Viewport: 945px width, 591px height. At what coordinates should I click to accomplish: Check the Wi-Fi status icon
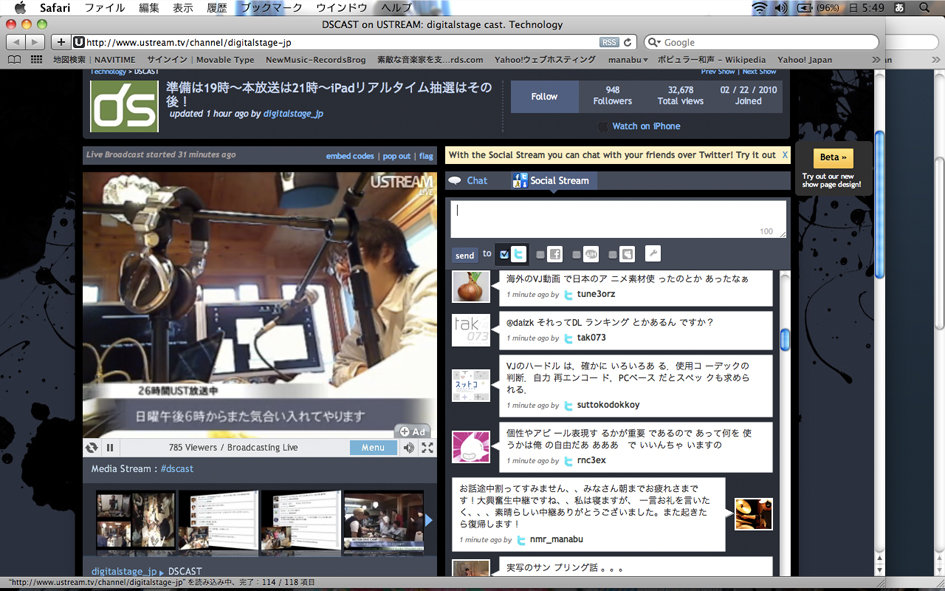pos(760,8)
